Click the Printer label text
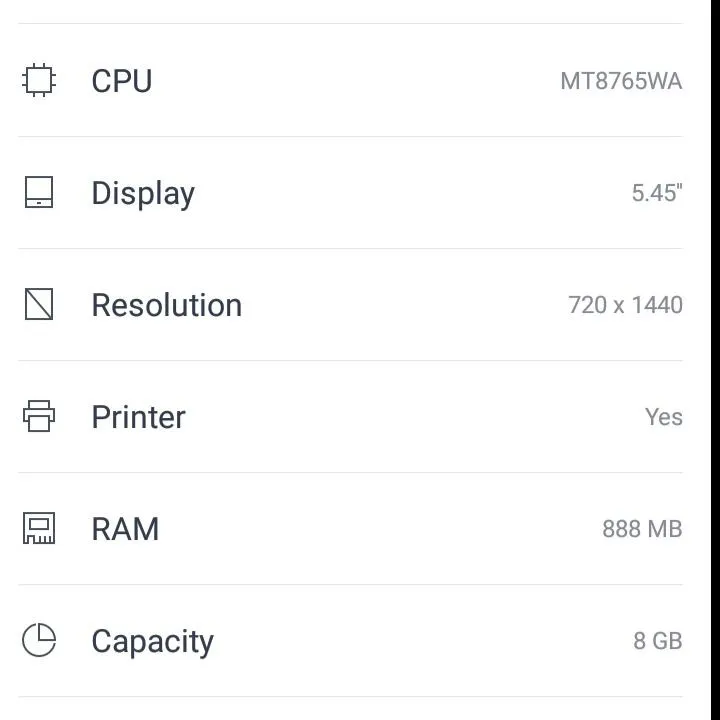720x720 pixels. tap(139, 417)
